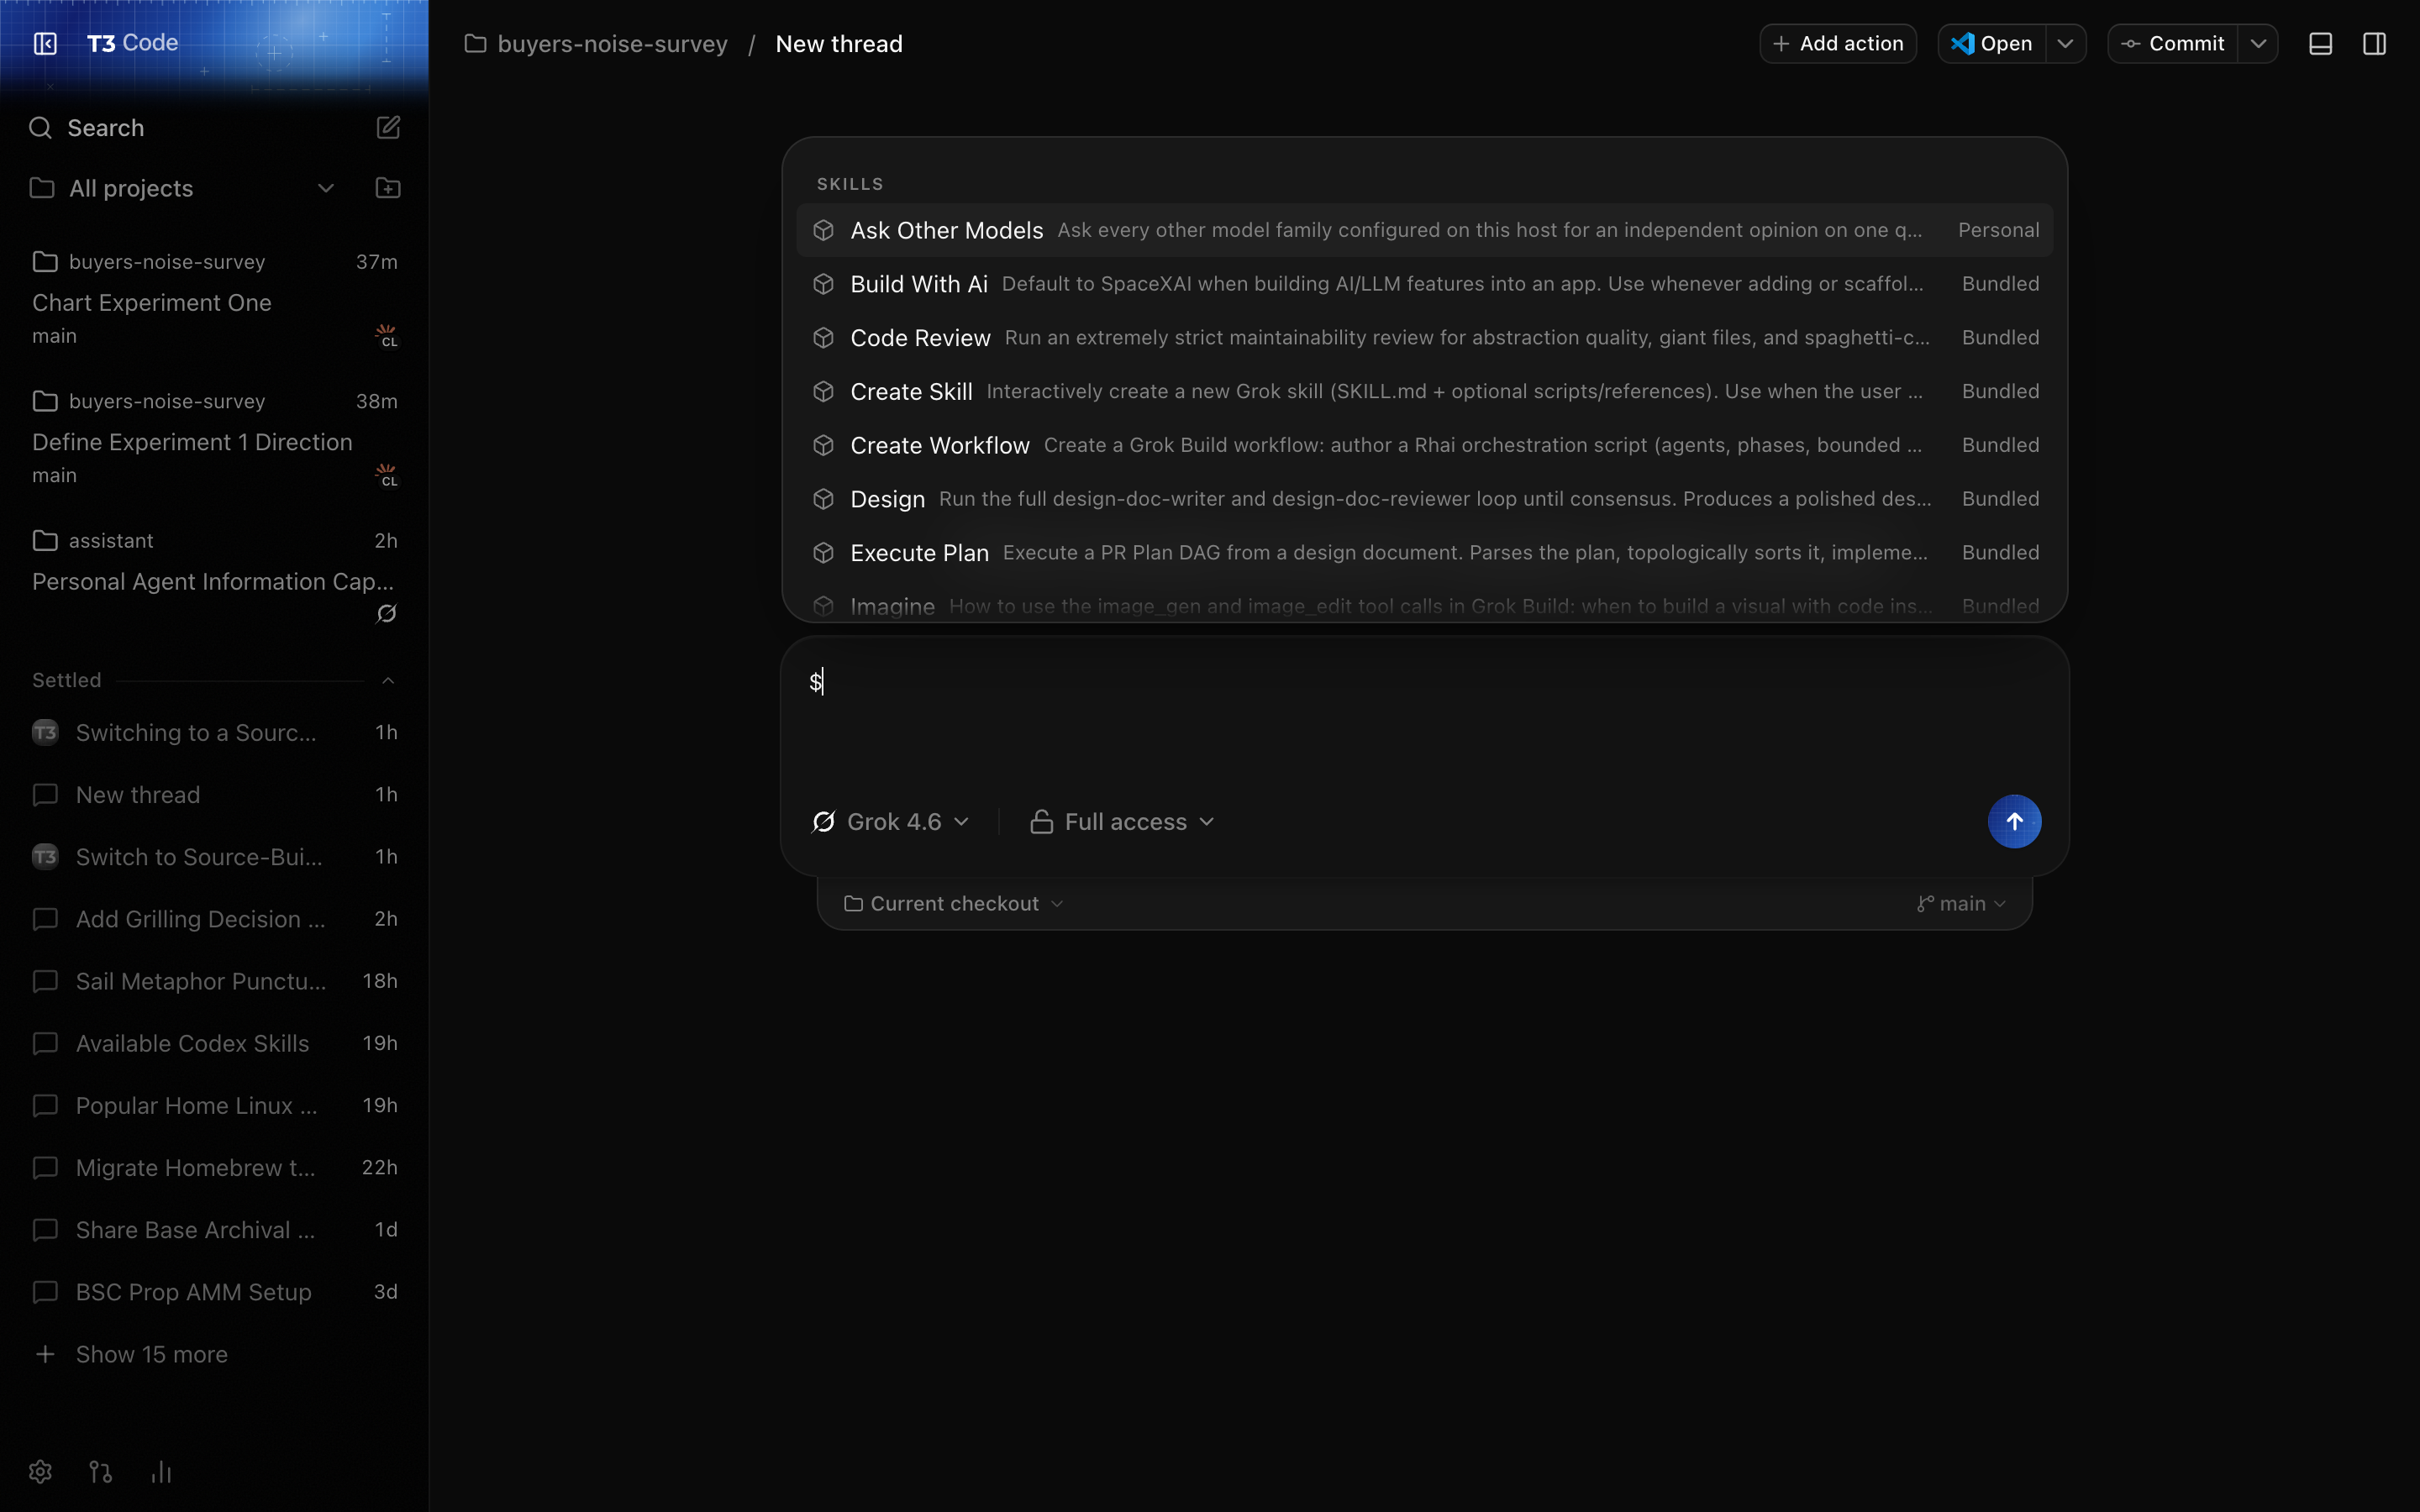Screen dimensions: 2420x1512
Task: Open the Available Codex Skills thread
Action: [x=214, y=1043]
